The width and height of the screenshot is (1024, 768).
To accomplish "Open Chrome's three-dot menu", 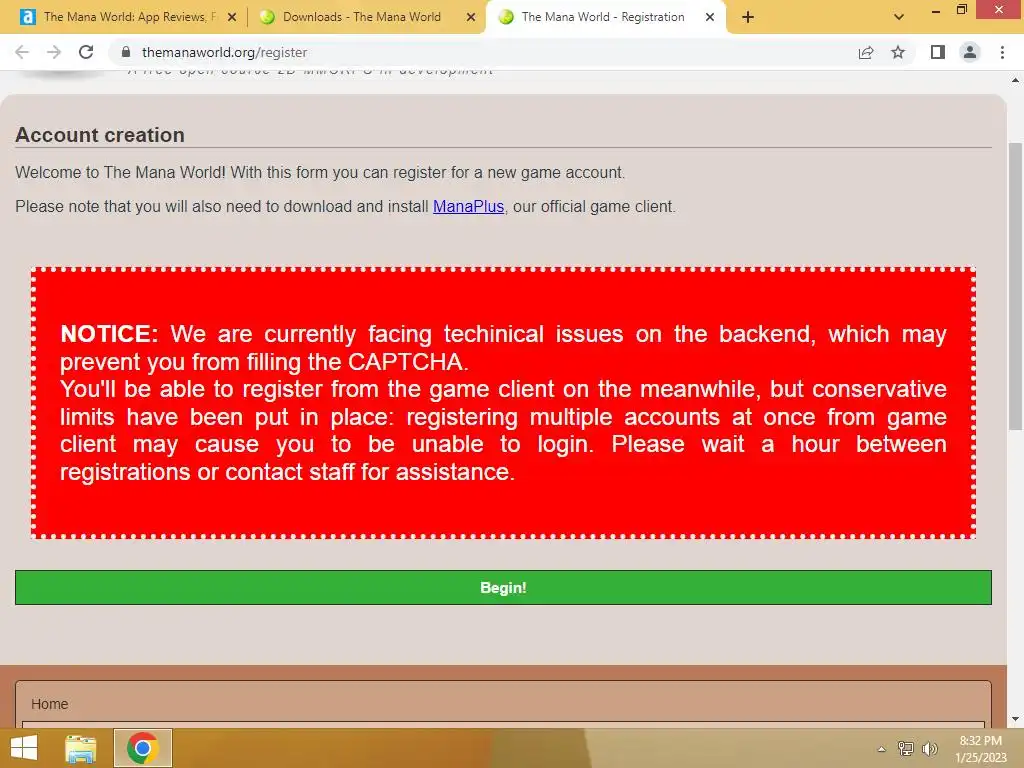I will point(1002,52).
